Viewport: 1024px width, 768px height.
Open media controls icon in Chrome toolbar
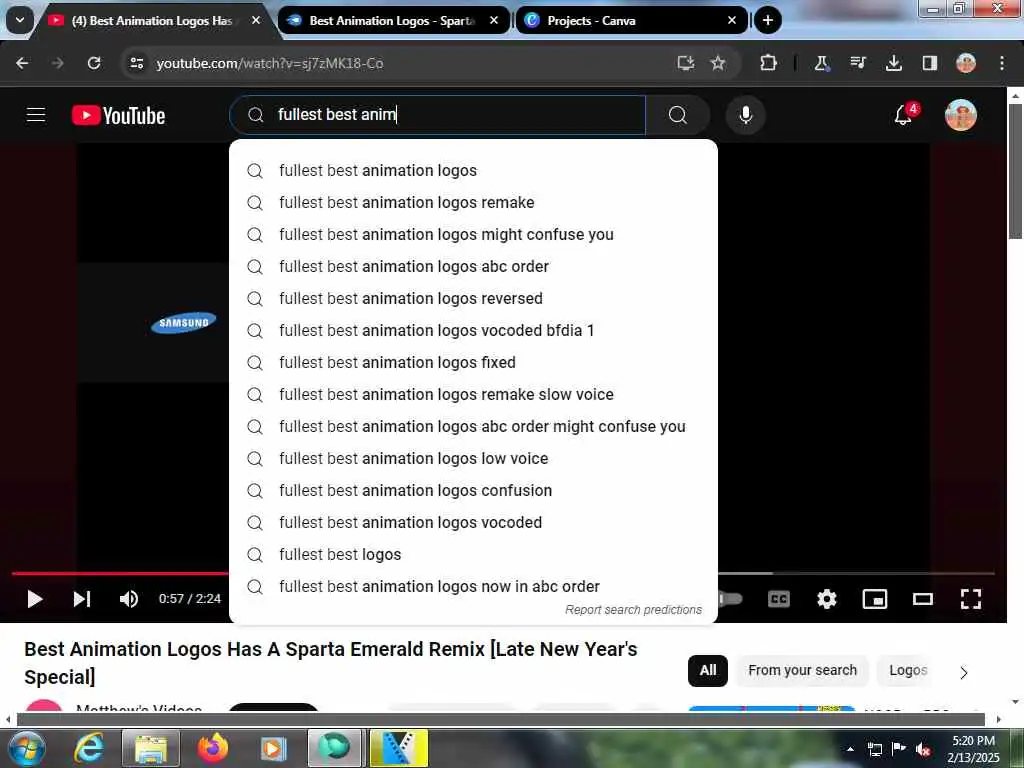858,63
